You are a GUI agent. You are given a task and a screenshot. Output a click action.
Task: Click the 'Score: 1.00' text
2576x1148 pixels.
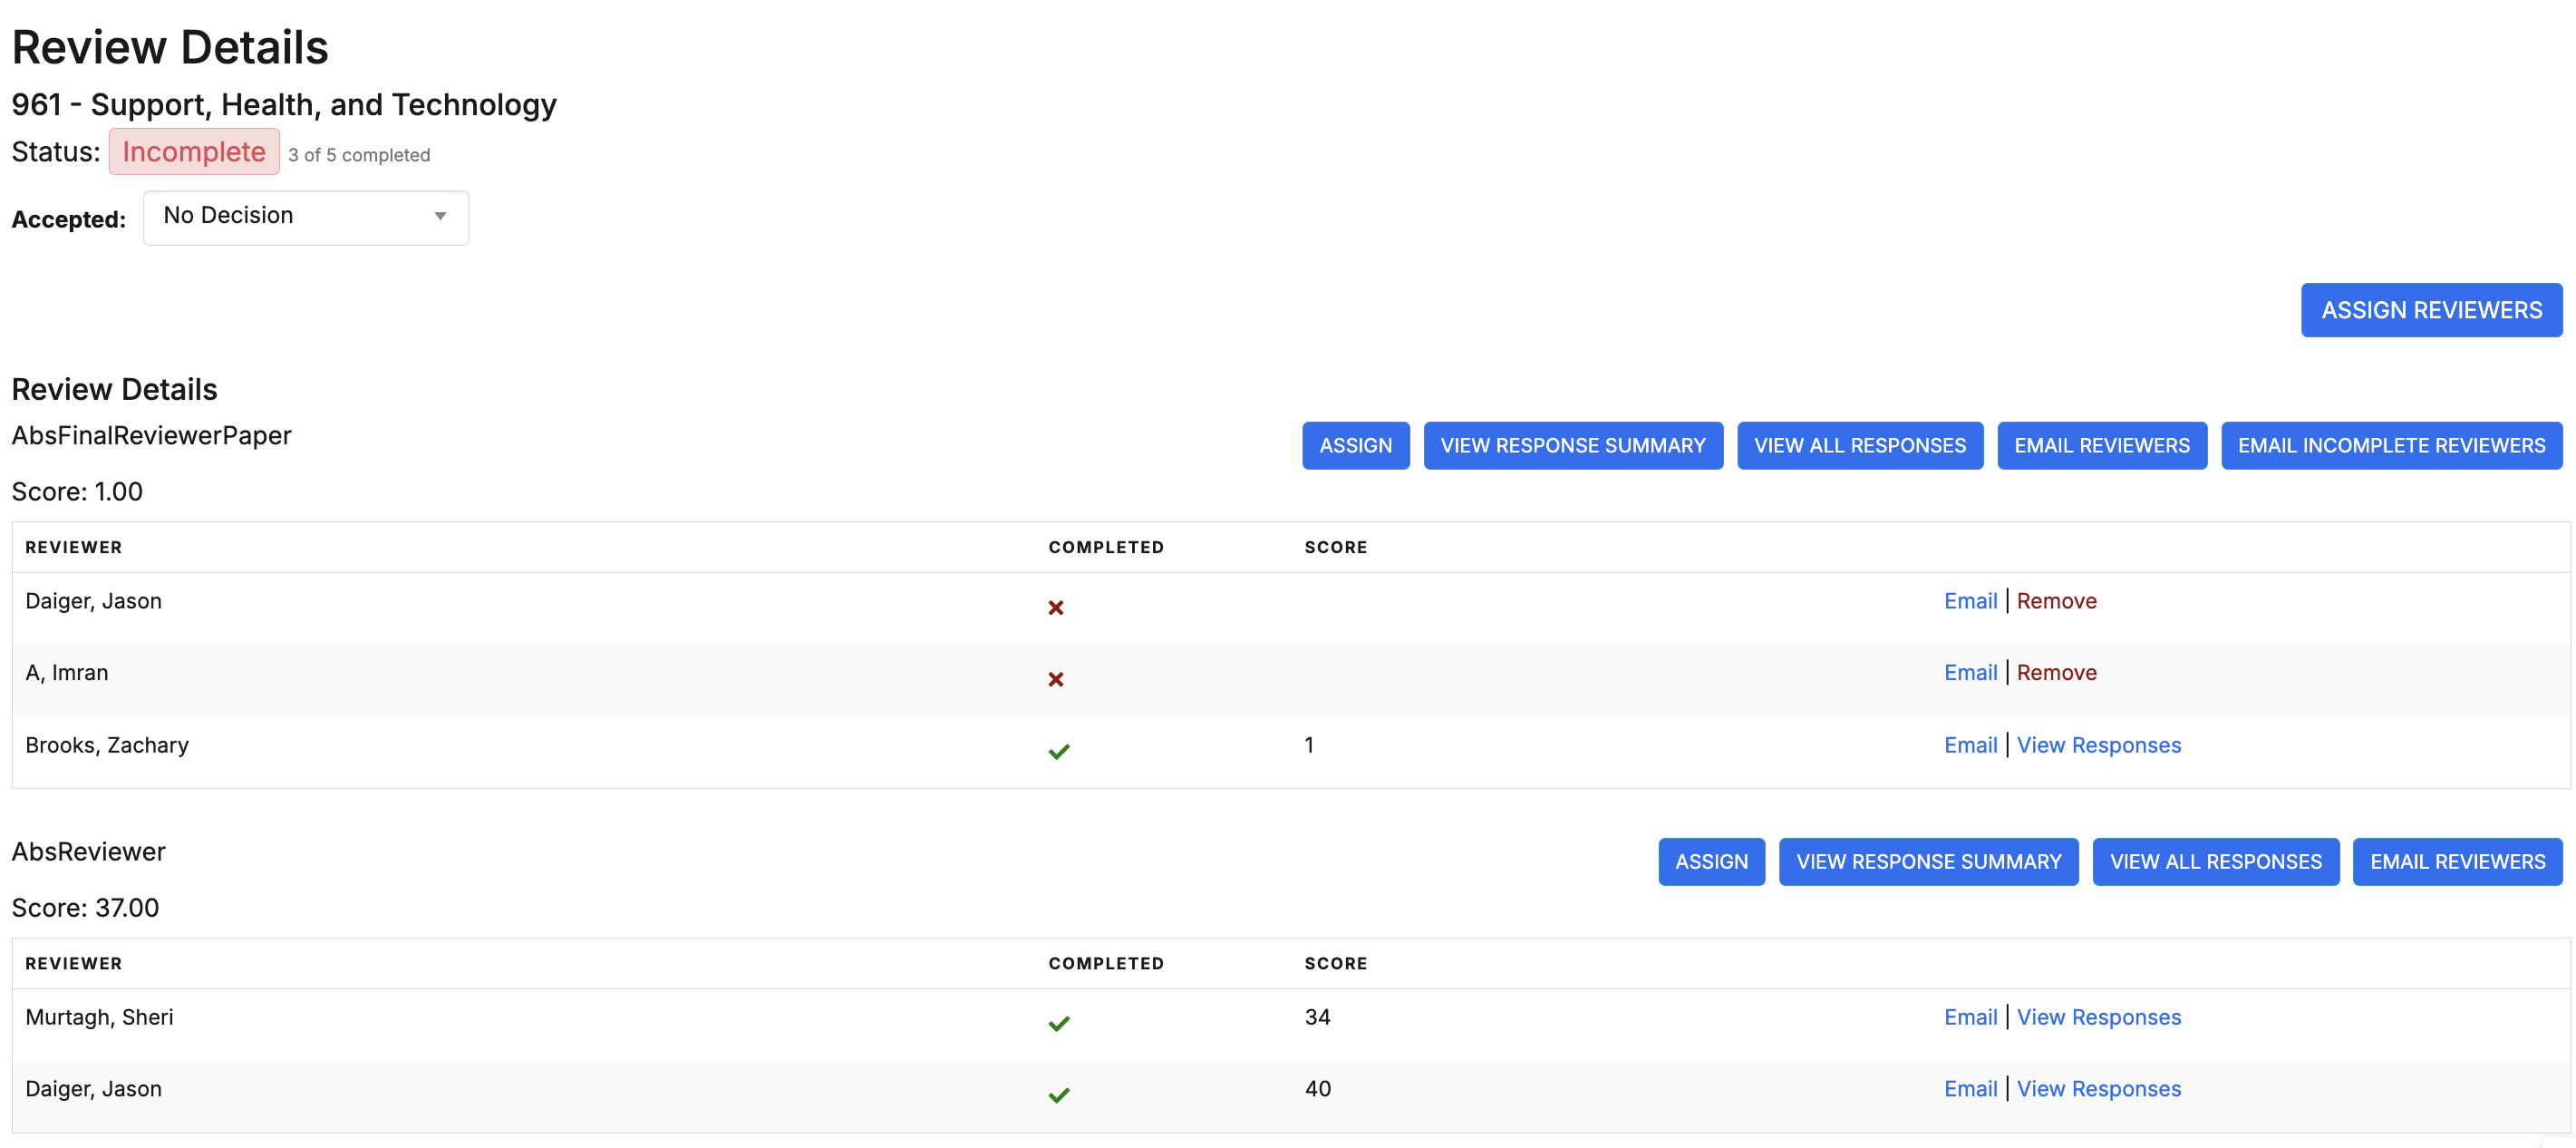point(77,492)
